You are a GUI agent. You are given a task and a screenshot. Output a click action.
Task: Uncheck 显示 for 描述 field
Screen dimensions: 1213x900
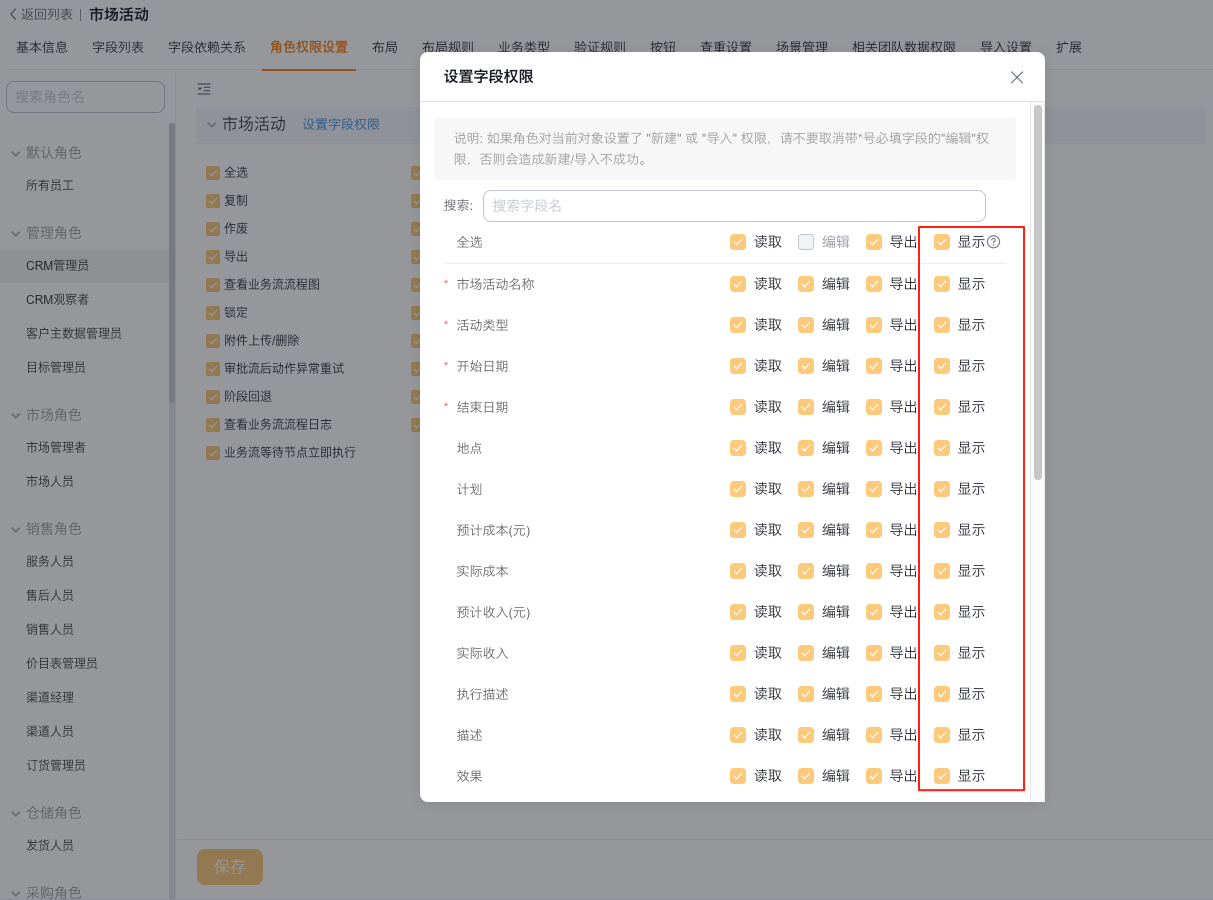[x=942, y=735]
